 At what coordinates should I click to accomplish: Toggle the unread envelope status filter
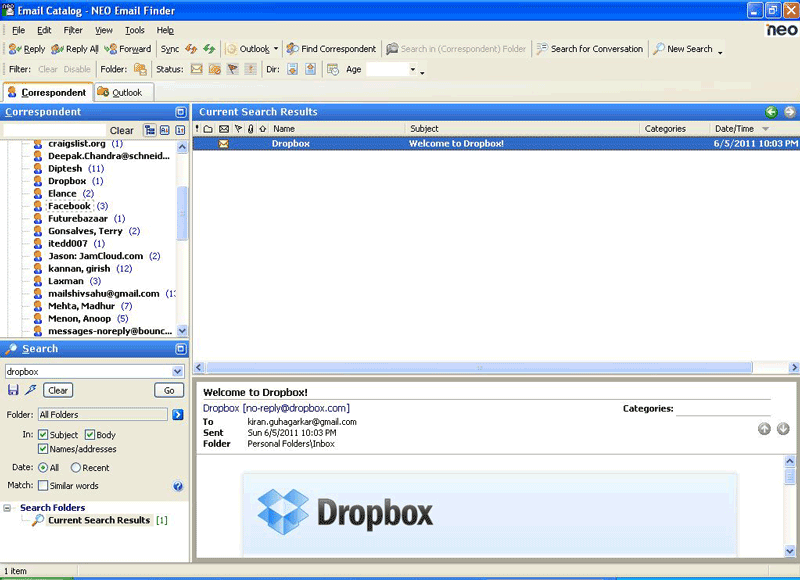[196, 69]
